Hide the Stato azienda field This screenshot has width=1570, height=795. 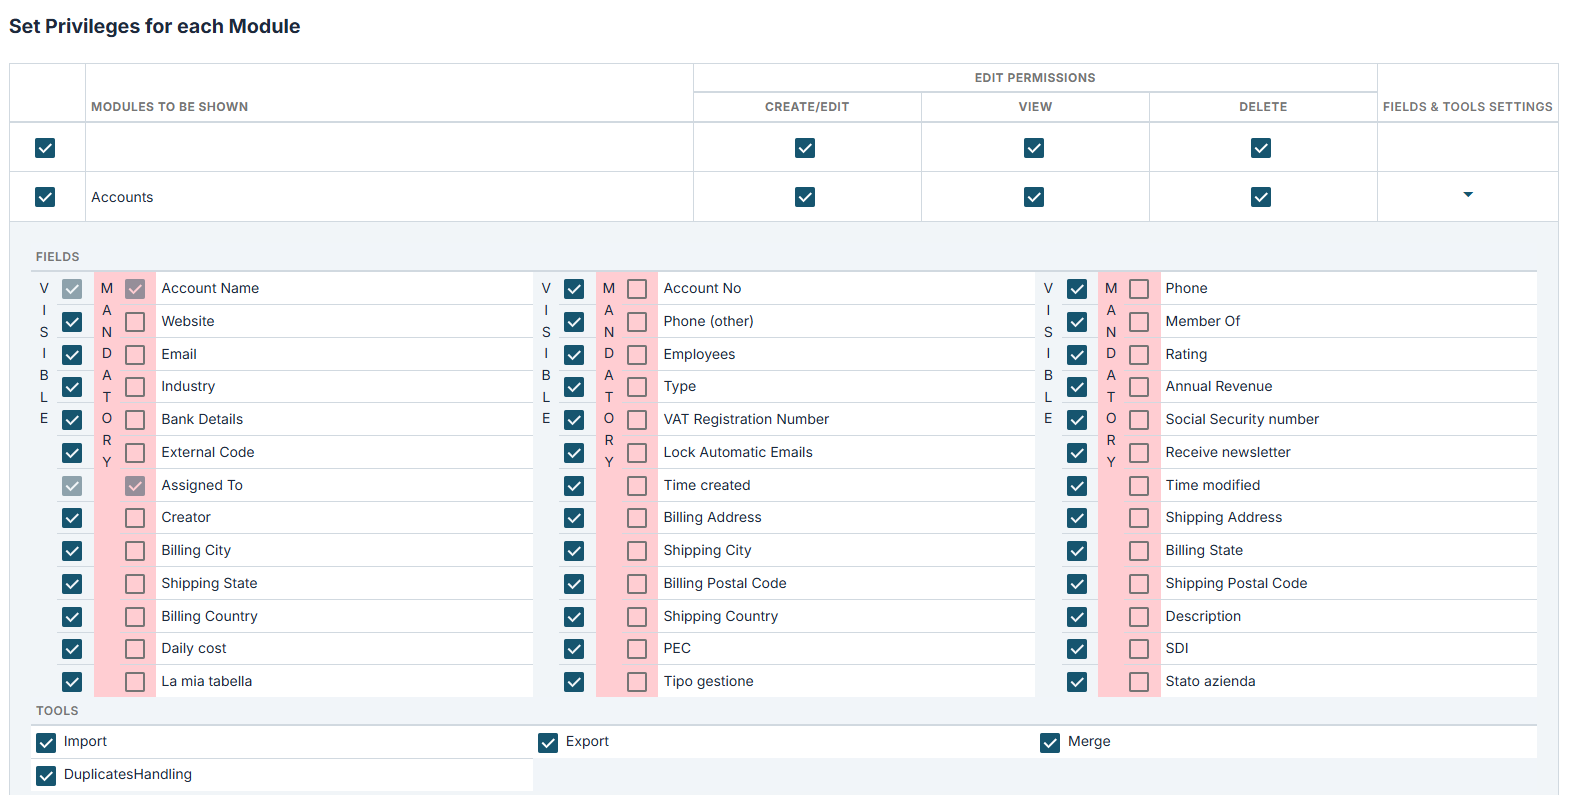click(x=1077, y=682)
